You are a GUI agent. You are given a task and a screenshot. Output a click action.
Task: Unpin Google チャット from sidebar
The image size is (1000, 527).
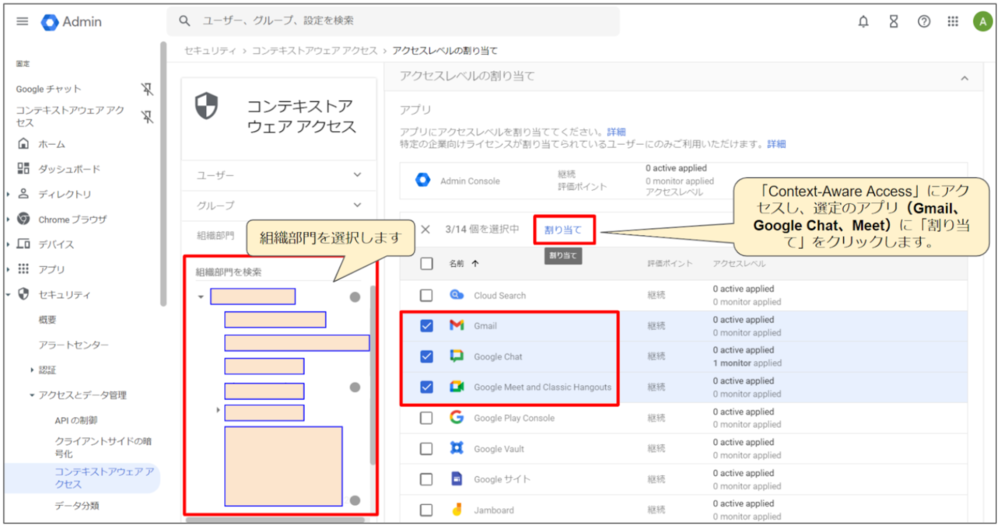pos(148,89)
